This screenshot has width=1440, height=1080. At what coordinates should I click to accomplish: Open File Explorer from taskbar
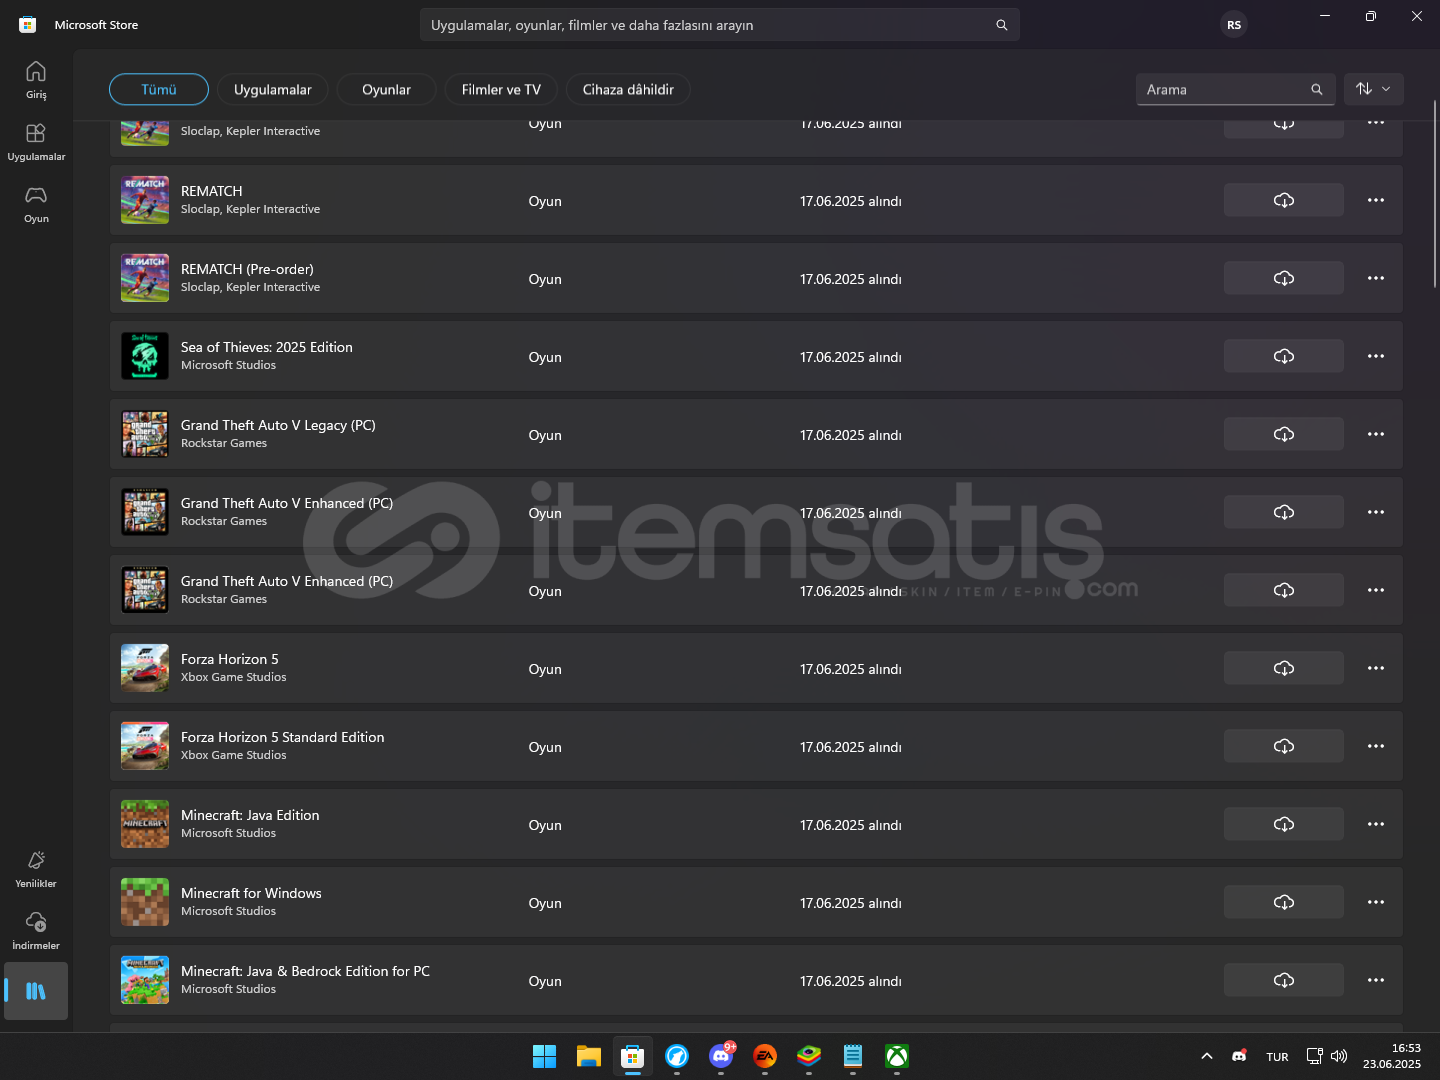588,1056
